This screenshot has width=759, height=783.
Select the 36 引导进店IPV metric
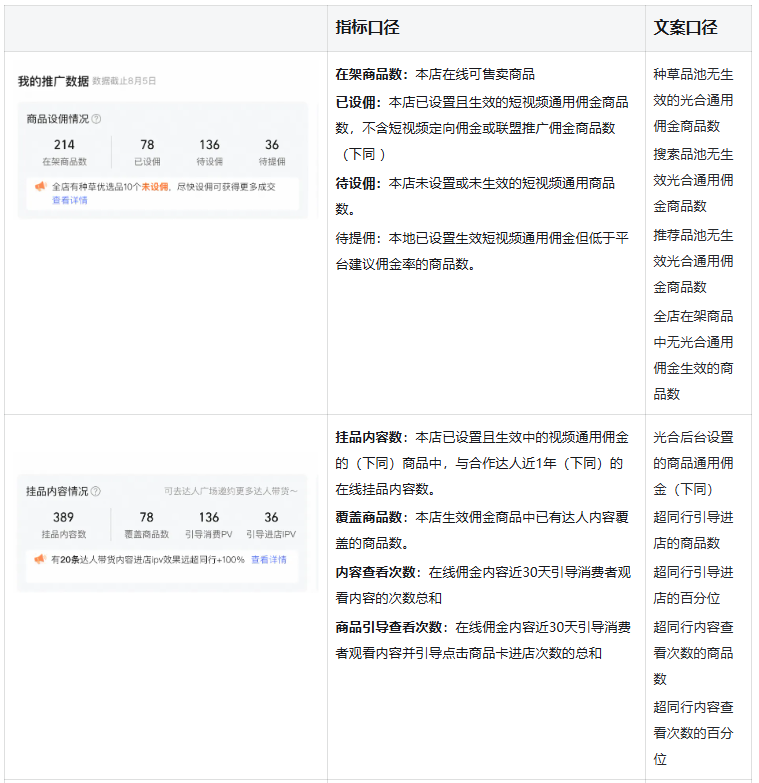point(272,524)
